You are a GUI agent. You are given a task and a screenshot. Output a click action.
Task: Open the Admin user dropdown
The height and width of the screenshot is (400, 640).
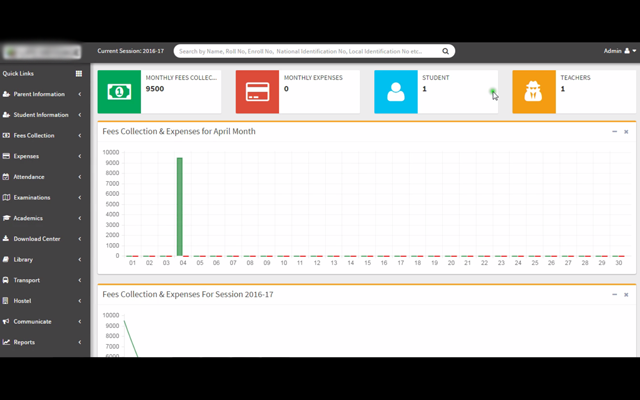(618, 50)
